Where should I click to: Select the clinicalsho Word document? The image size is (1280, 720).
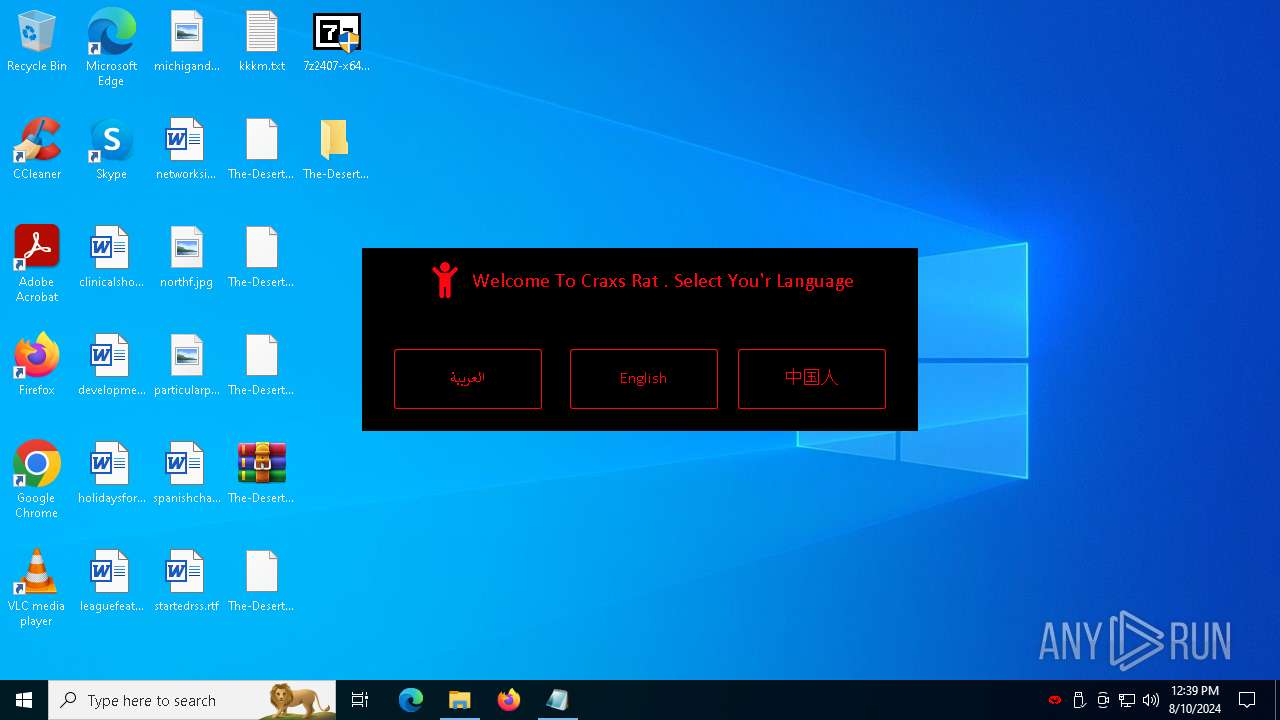point(111,258)
